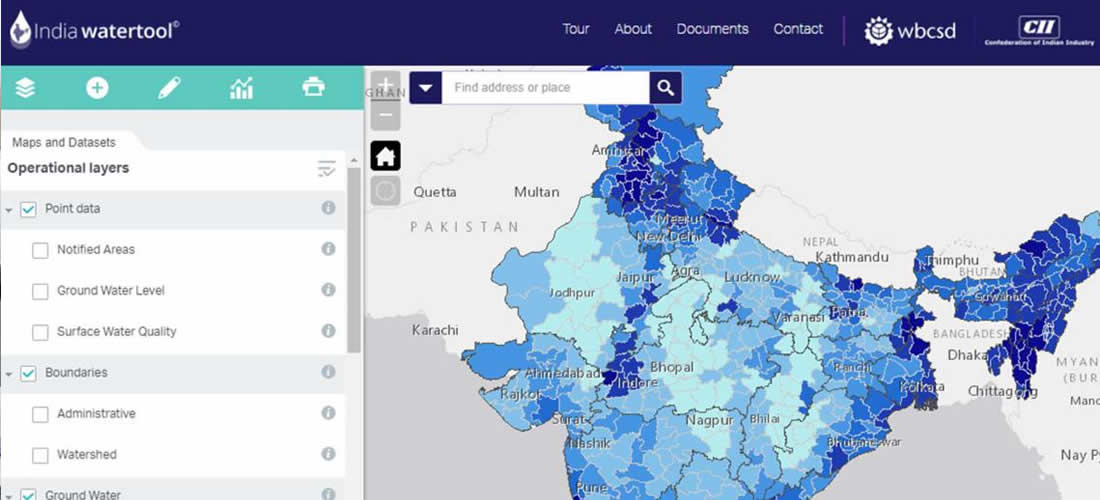The width and height of the screenshot is (1100, 500).
Task: Open the layers stack icon in toolbar
Action: [x=25, y=88]
